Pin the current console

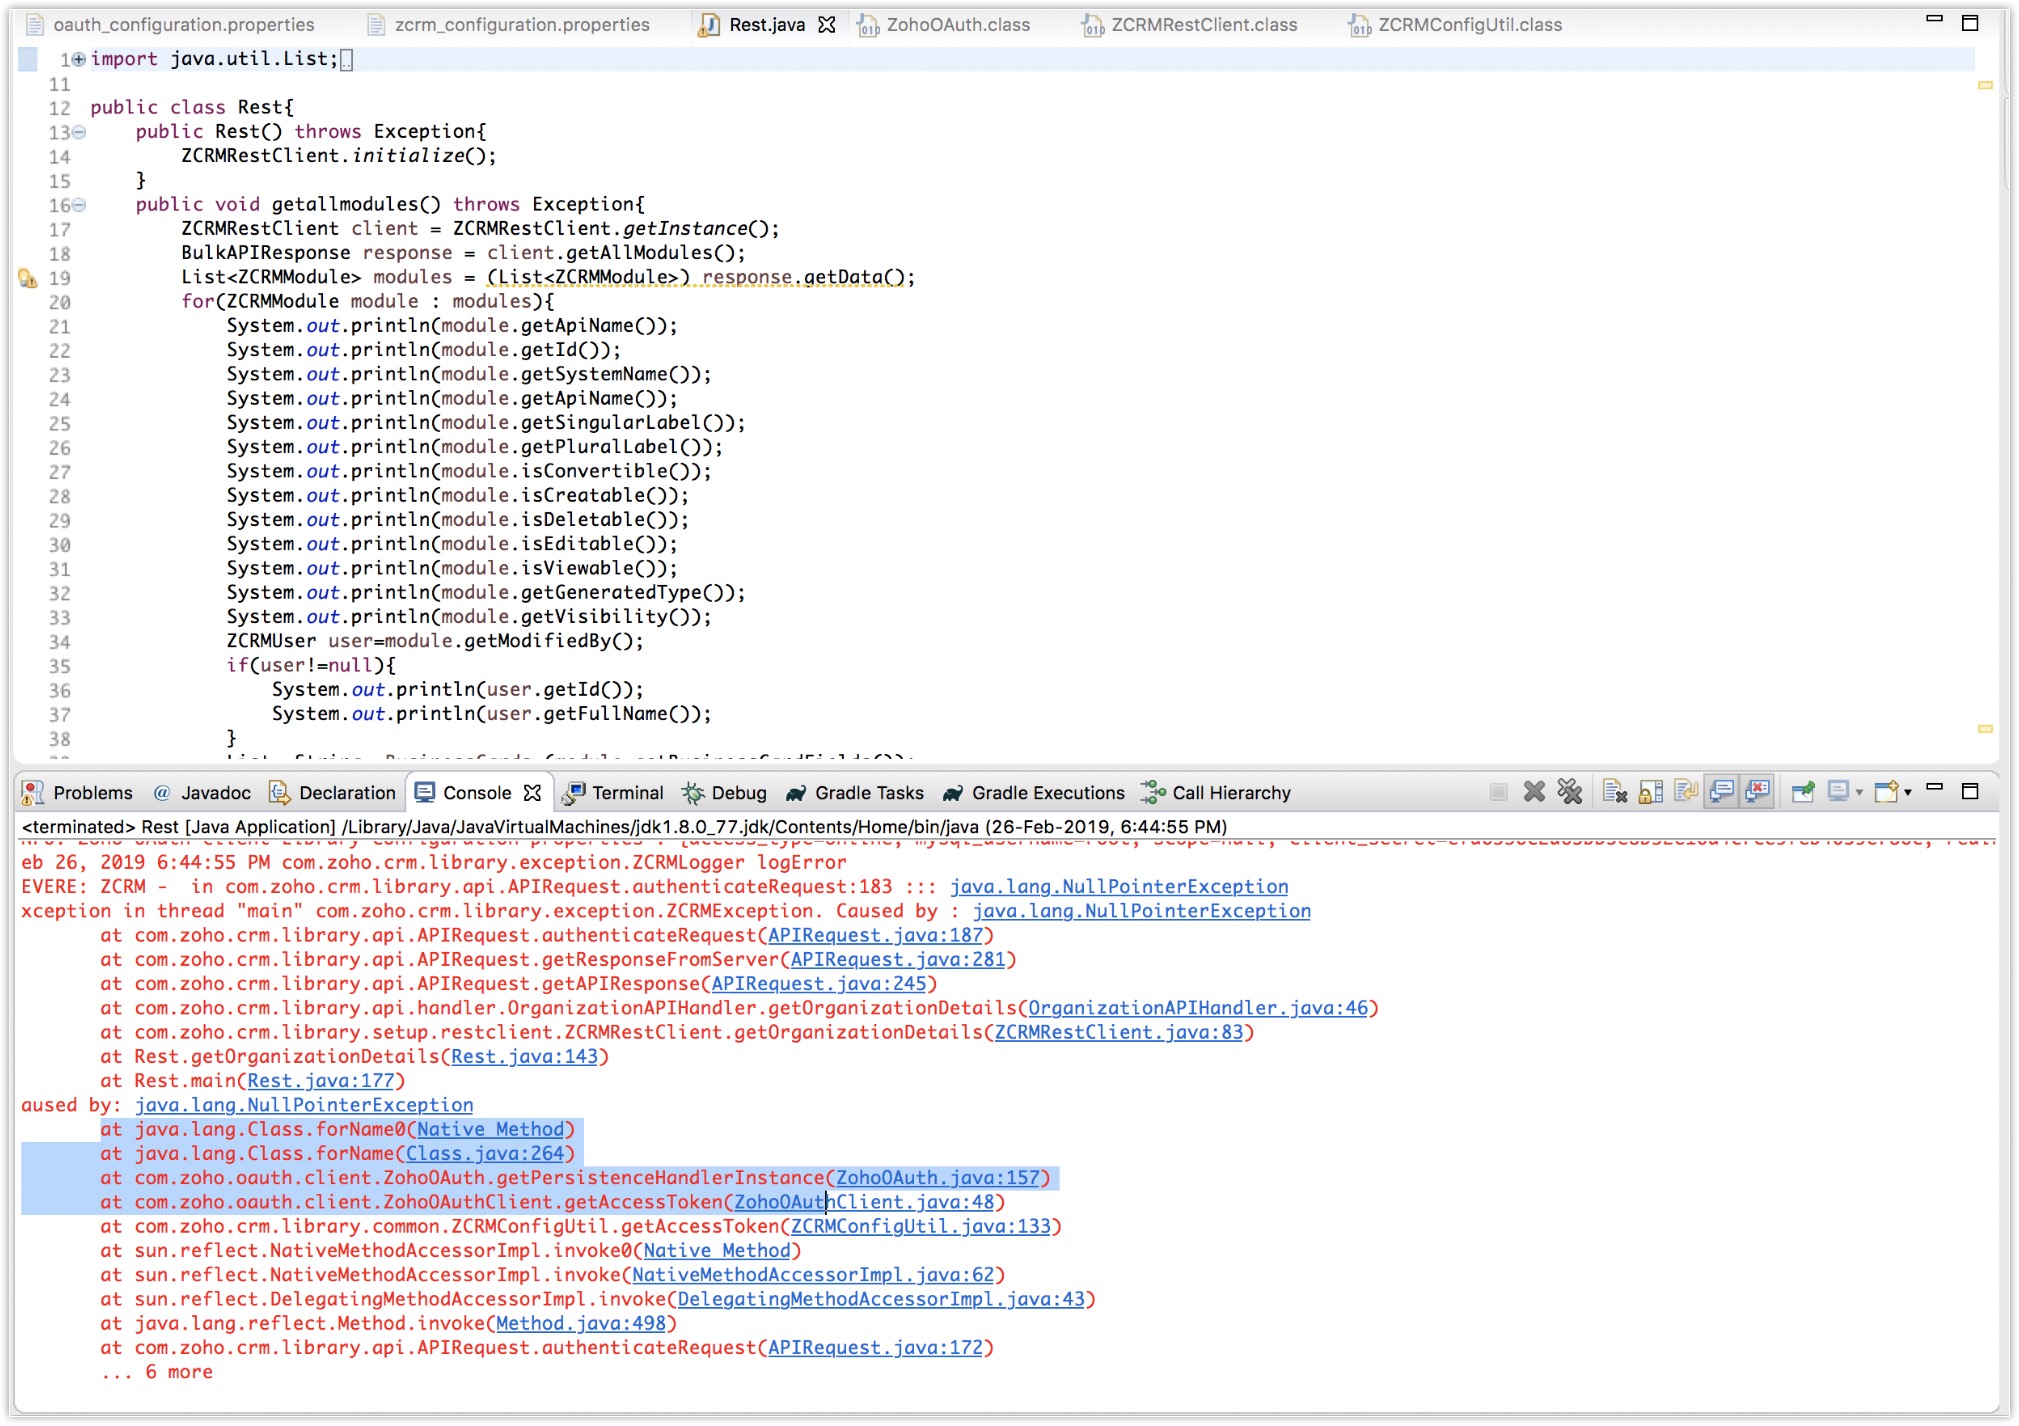[x=1803, y=792]
